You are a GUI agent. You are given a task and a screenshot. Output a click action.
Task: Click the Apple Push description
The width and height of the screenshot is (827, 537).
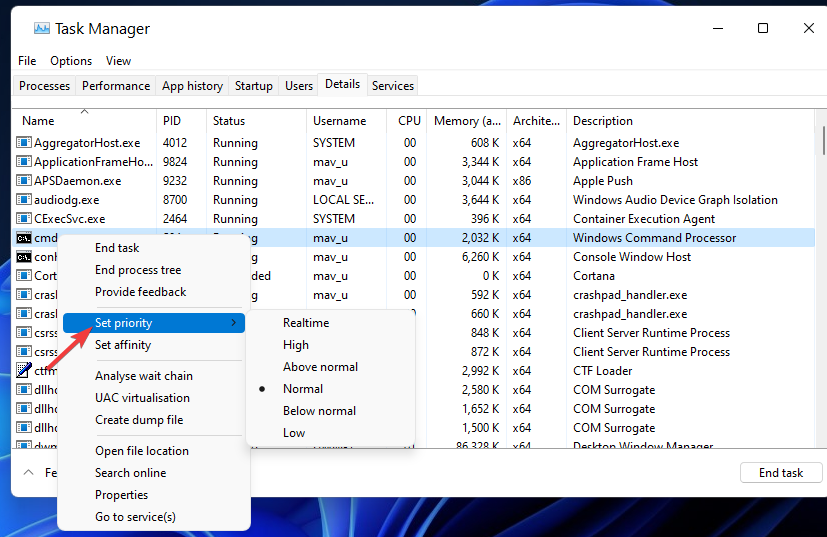click(603, 181)
